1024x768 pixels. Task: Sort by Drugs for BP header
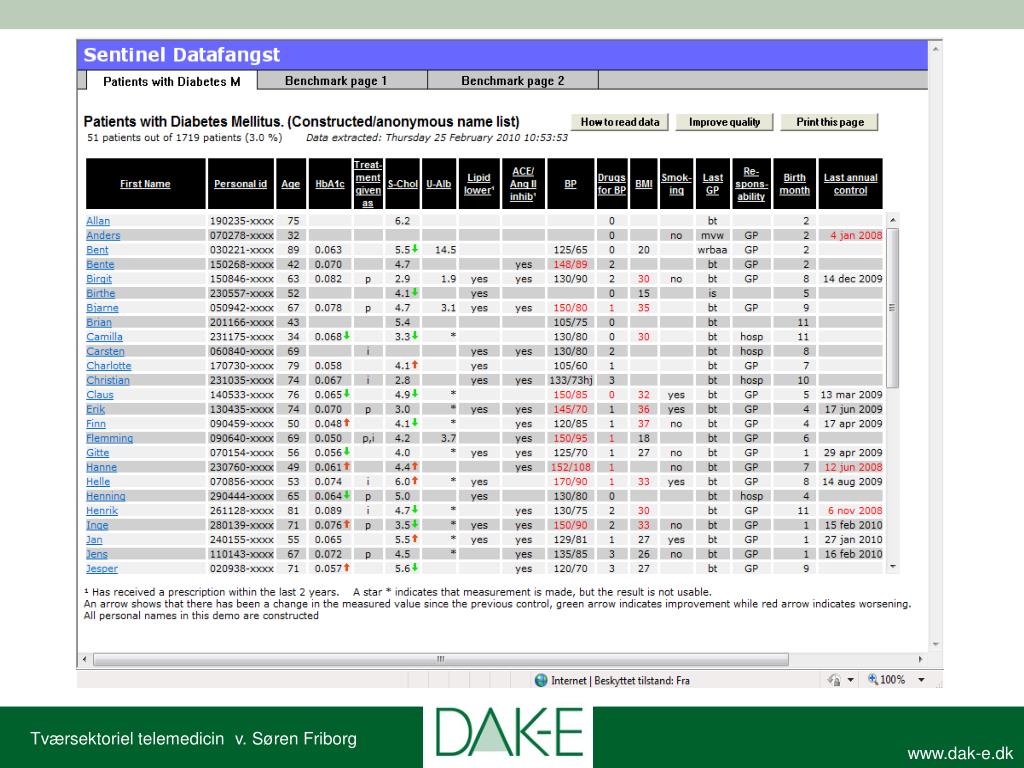click(x=611, y=184)
